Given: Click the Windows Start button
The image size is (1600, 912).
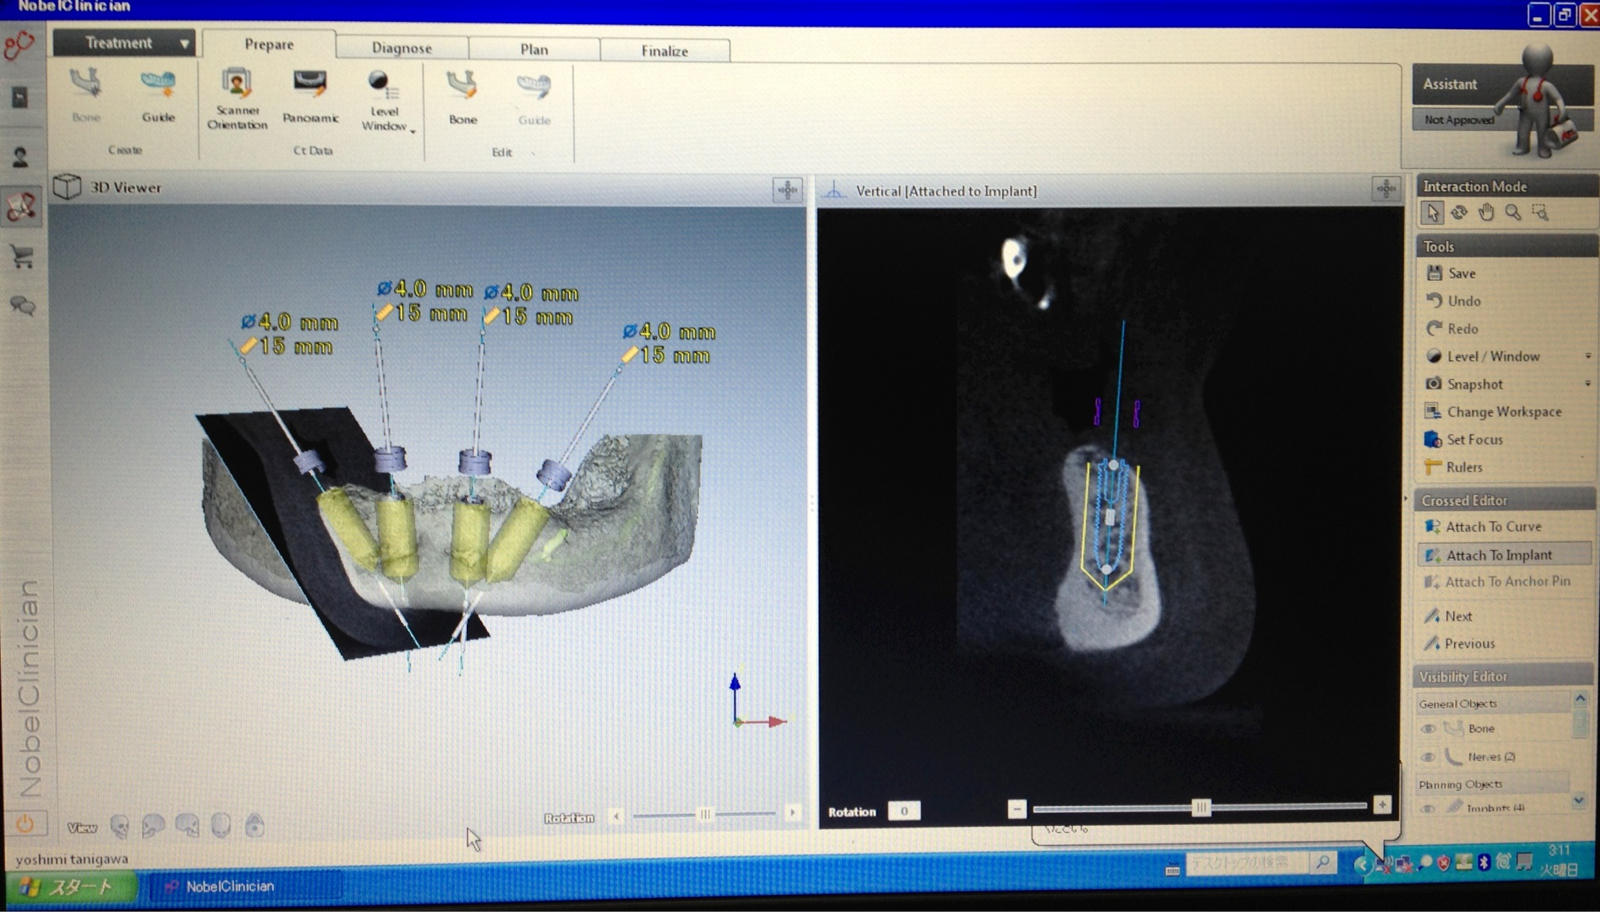Looking at the screenshot, I should click(70, 887).
